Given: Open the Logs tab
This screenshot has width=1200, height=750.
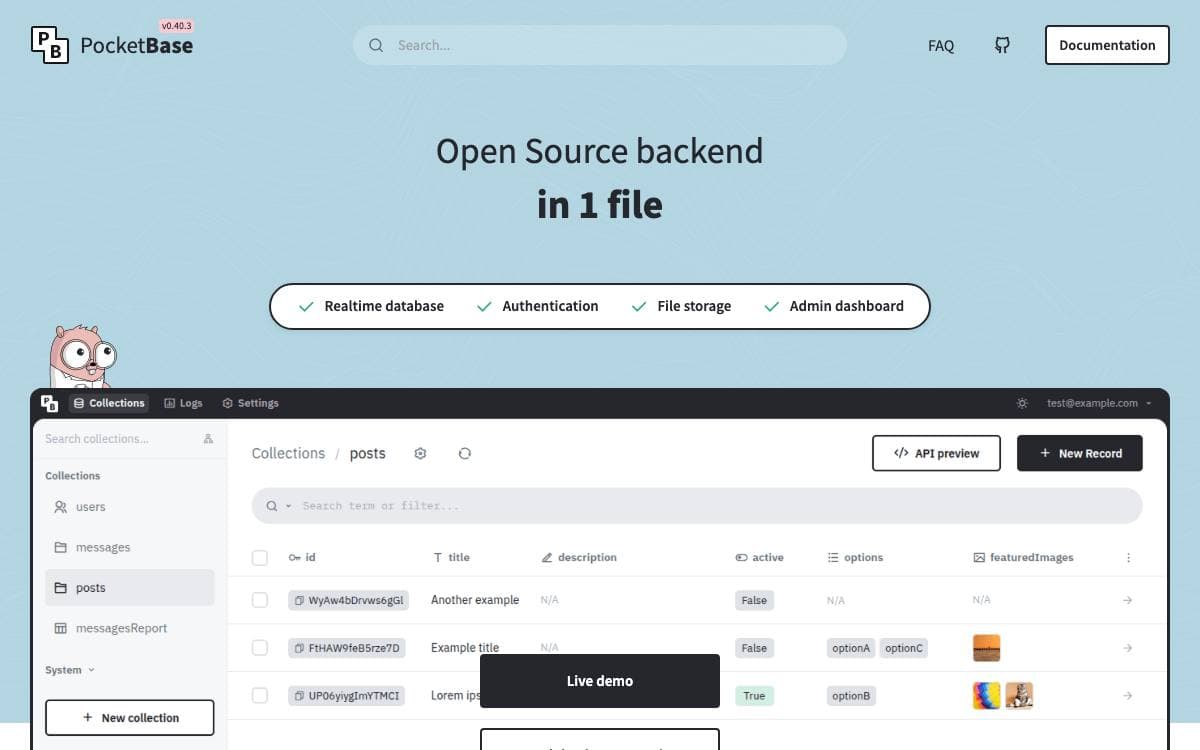Looking at the screenshot, I should tap(183, 403).
